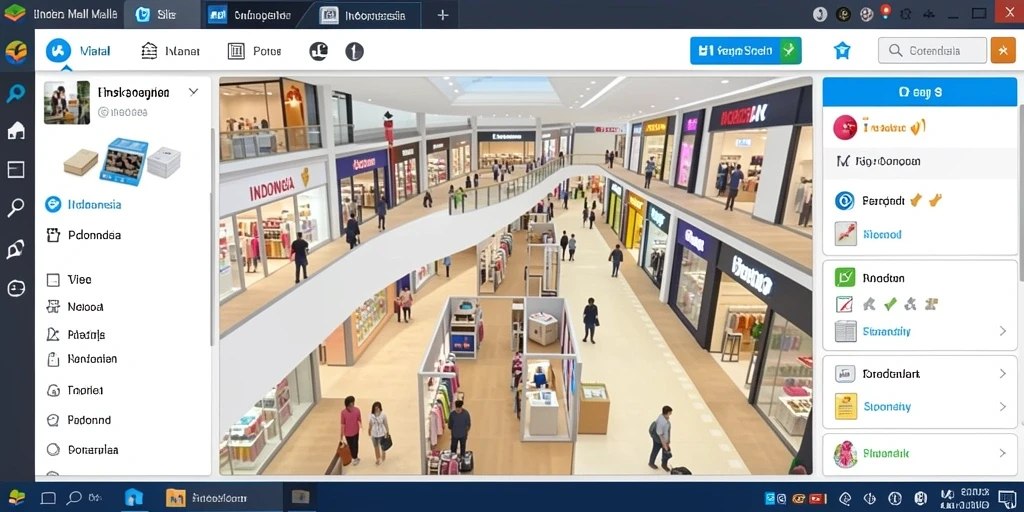The image size is (1024, 512).
Task: Select the white magnifier icon in left sidebar
Action: pyautogui.click(x=16, y=208)
